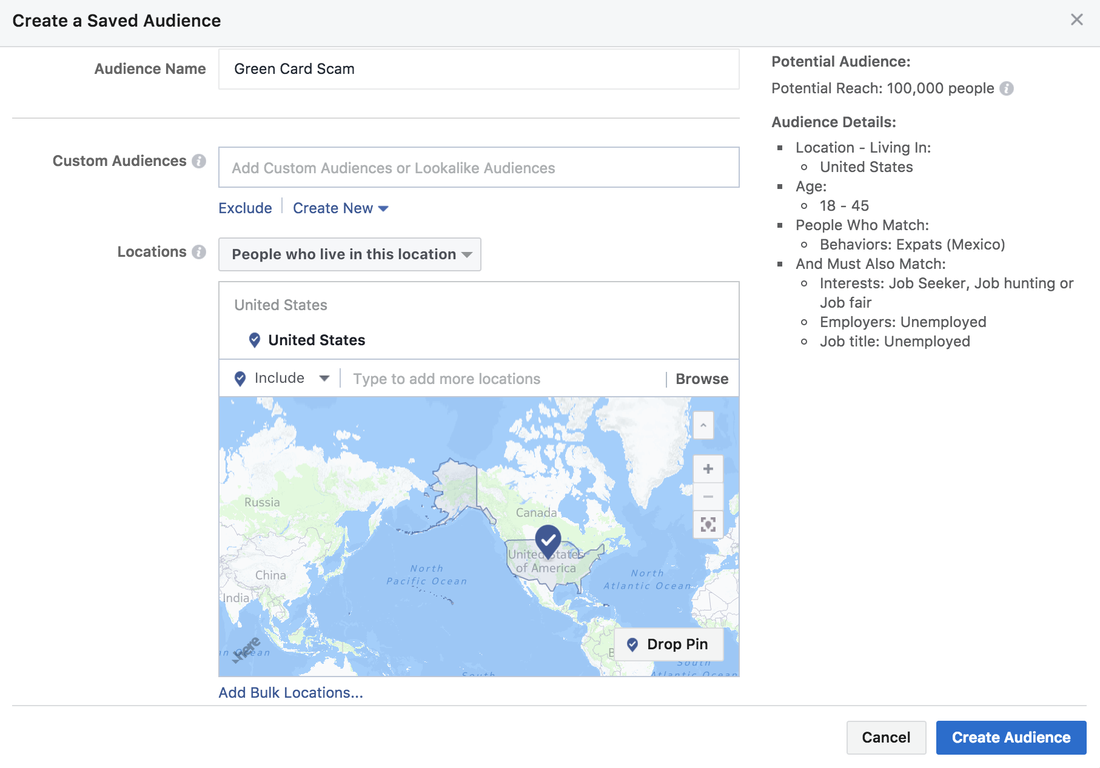Click the 'Behaviors: Expats (Mexico)' detail text
This screenshot has width=1100, height=768.
[912, 245]
